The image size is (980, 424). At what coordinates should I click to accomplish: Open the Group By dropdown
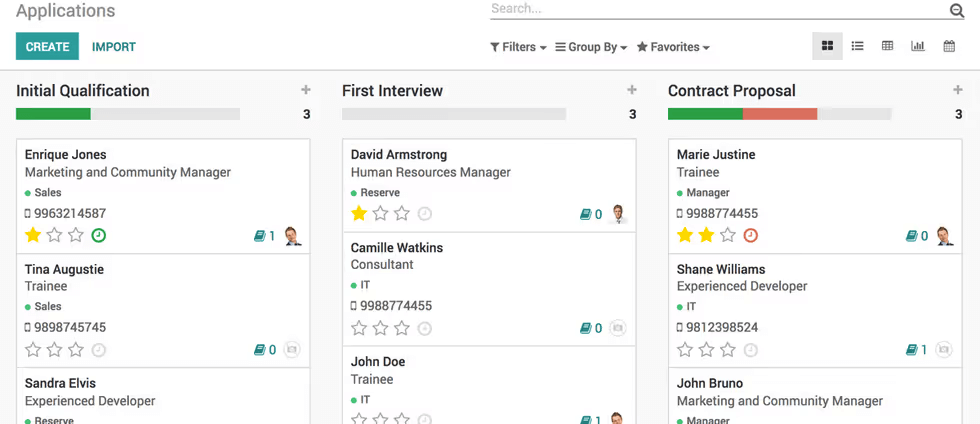[591, 47]
